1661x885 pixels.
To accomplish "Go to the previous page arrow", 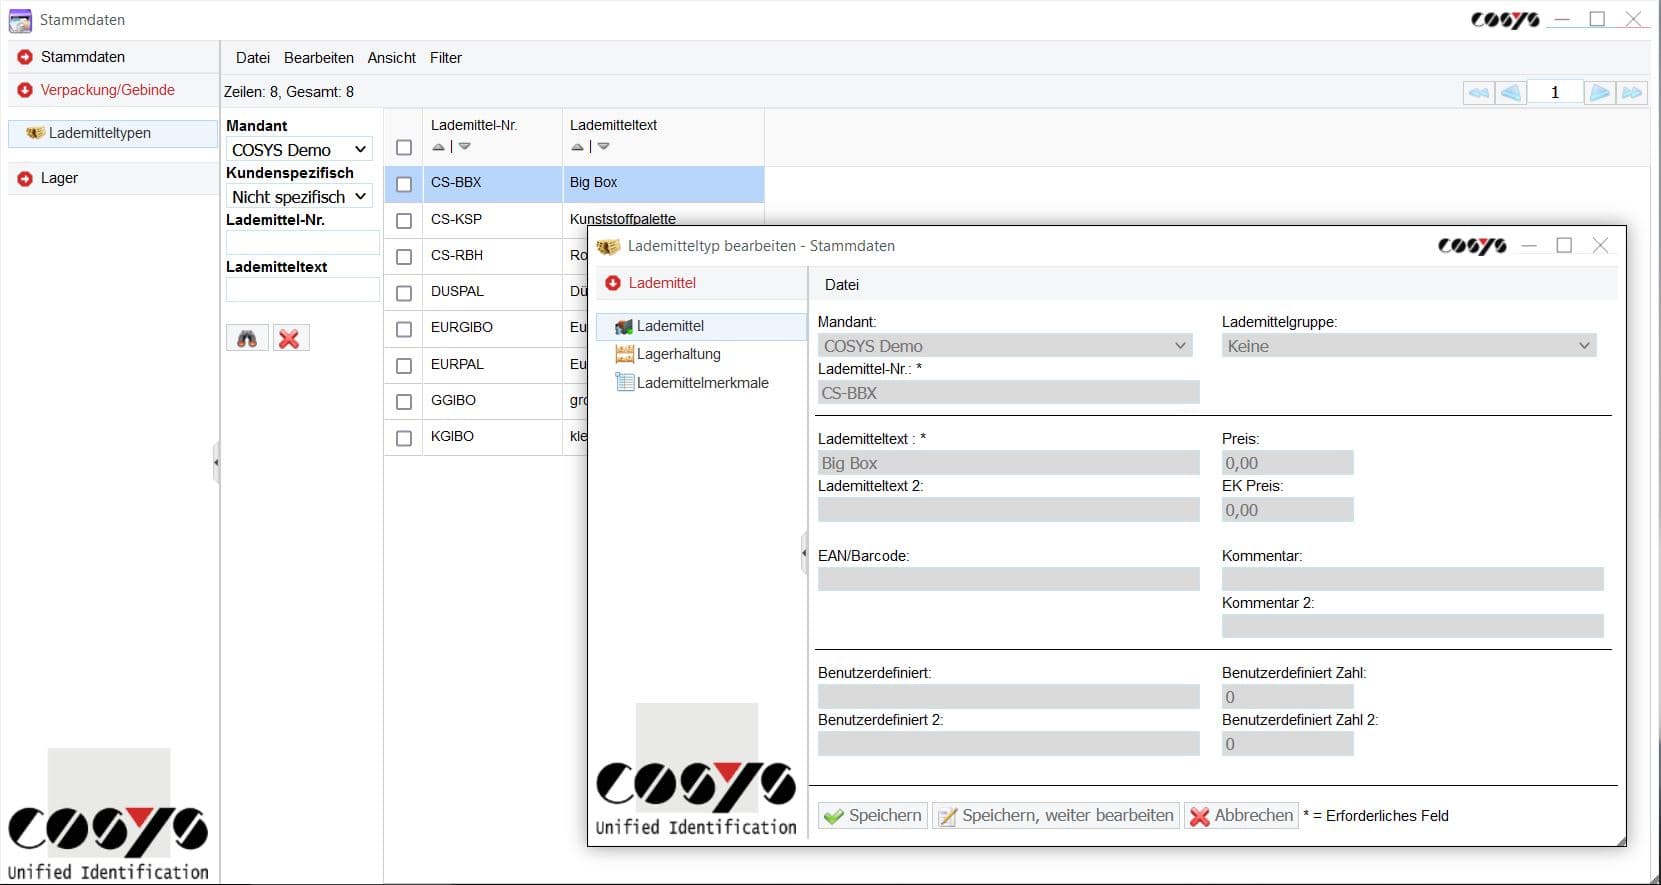I will [x=1511, y=93].
